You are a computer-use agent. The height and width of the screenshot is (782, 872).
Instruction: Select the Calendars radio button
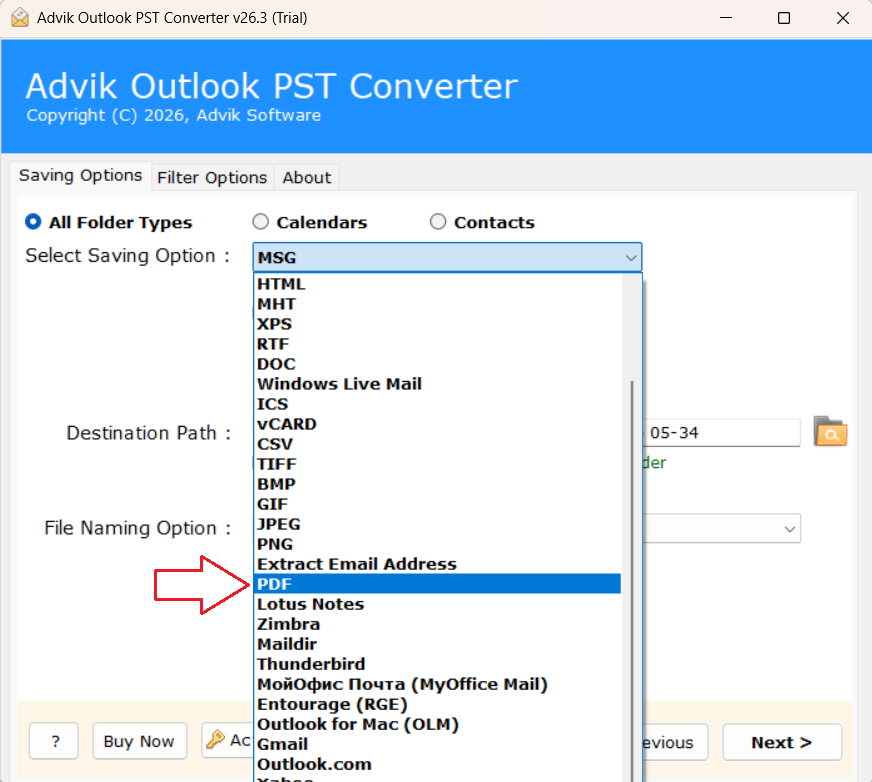click(x=260, y=222)
